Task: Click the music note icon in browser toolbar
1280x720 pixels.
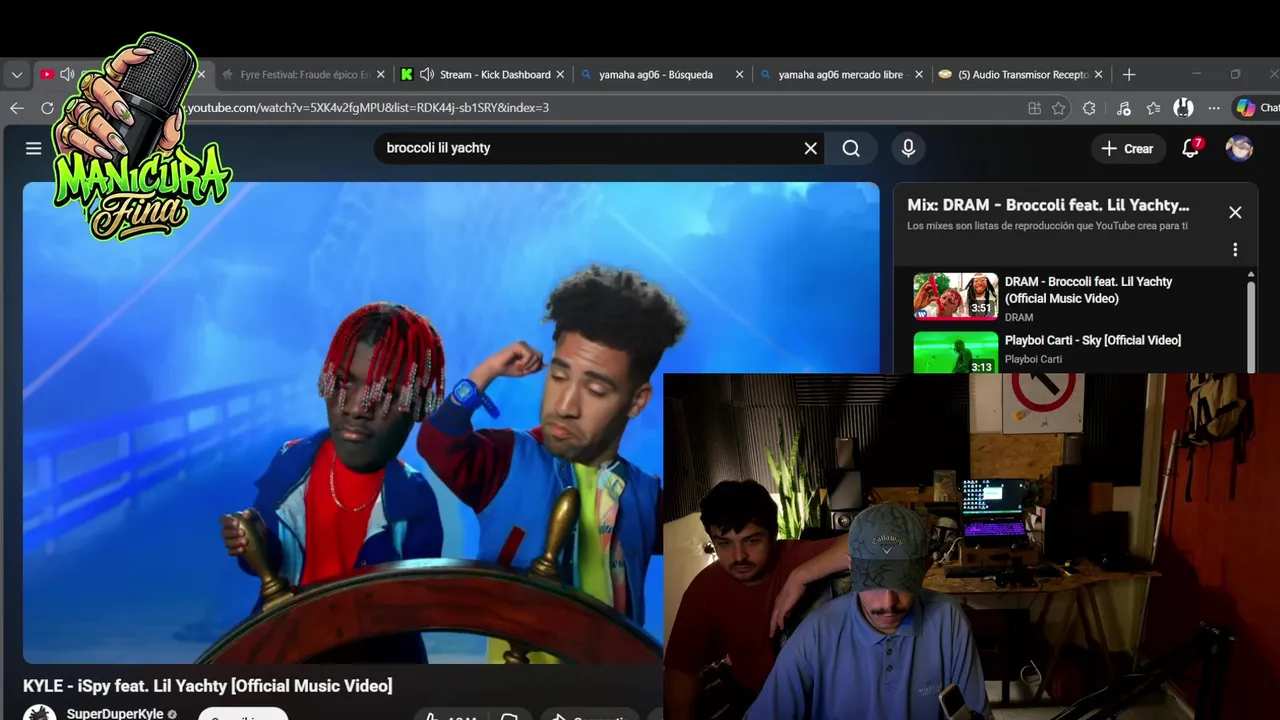Action: [x=1123, y=108]
